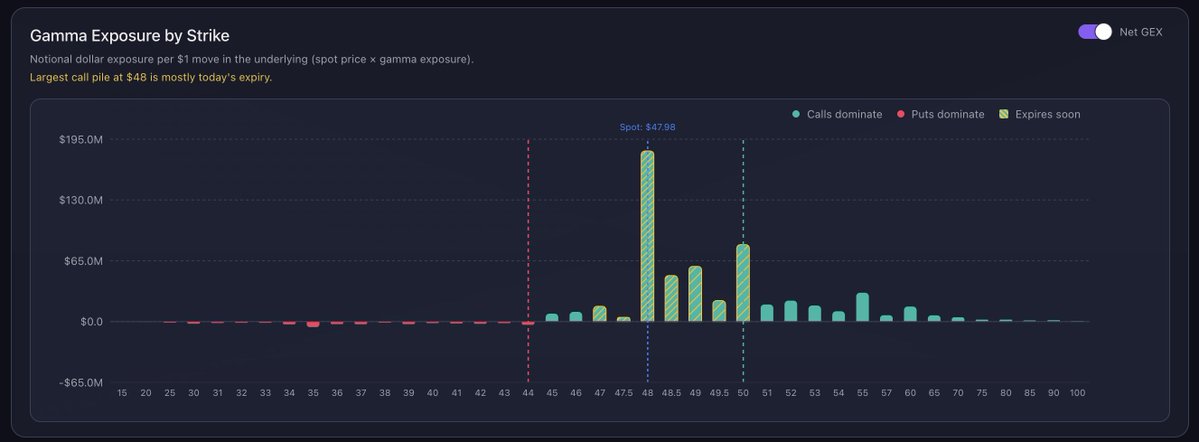Click the Largest call pile at $48 note
The width and height of the screenshot is (1199, 442).
coord(151,77)
